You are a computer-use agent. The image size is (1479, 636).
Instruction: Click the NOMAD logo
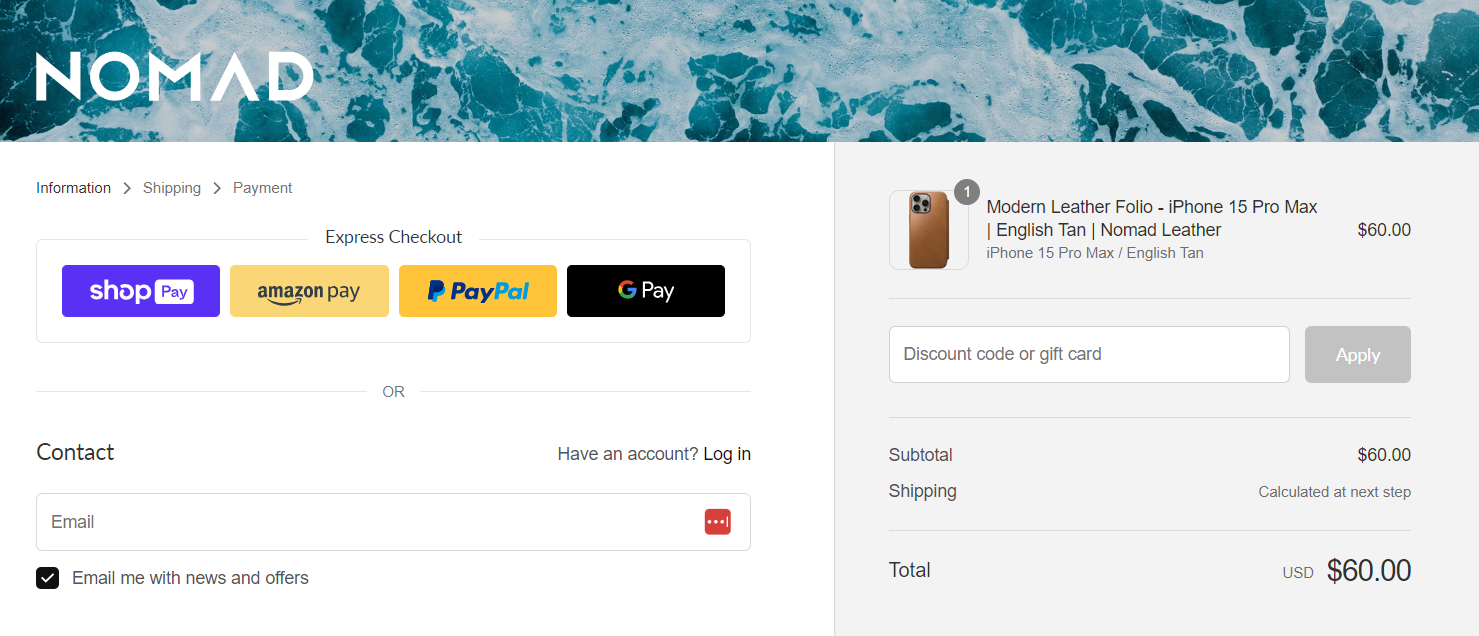pos(174,77)
